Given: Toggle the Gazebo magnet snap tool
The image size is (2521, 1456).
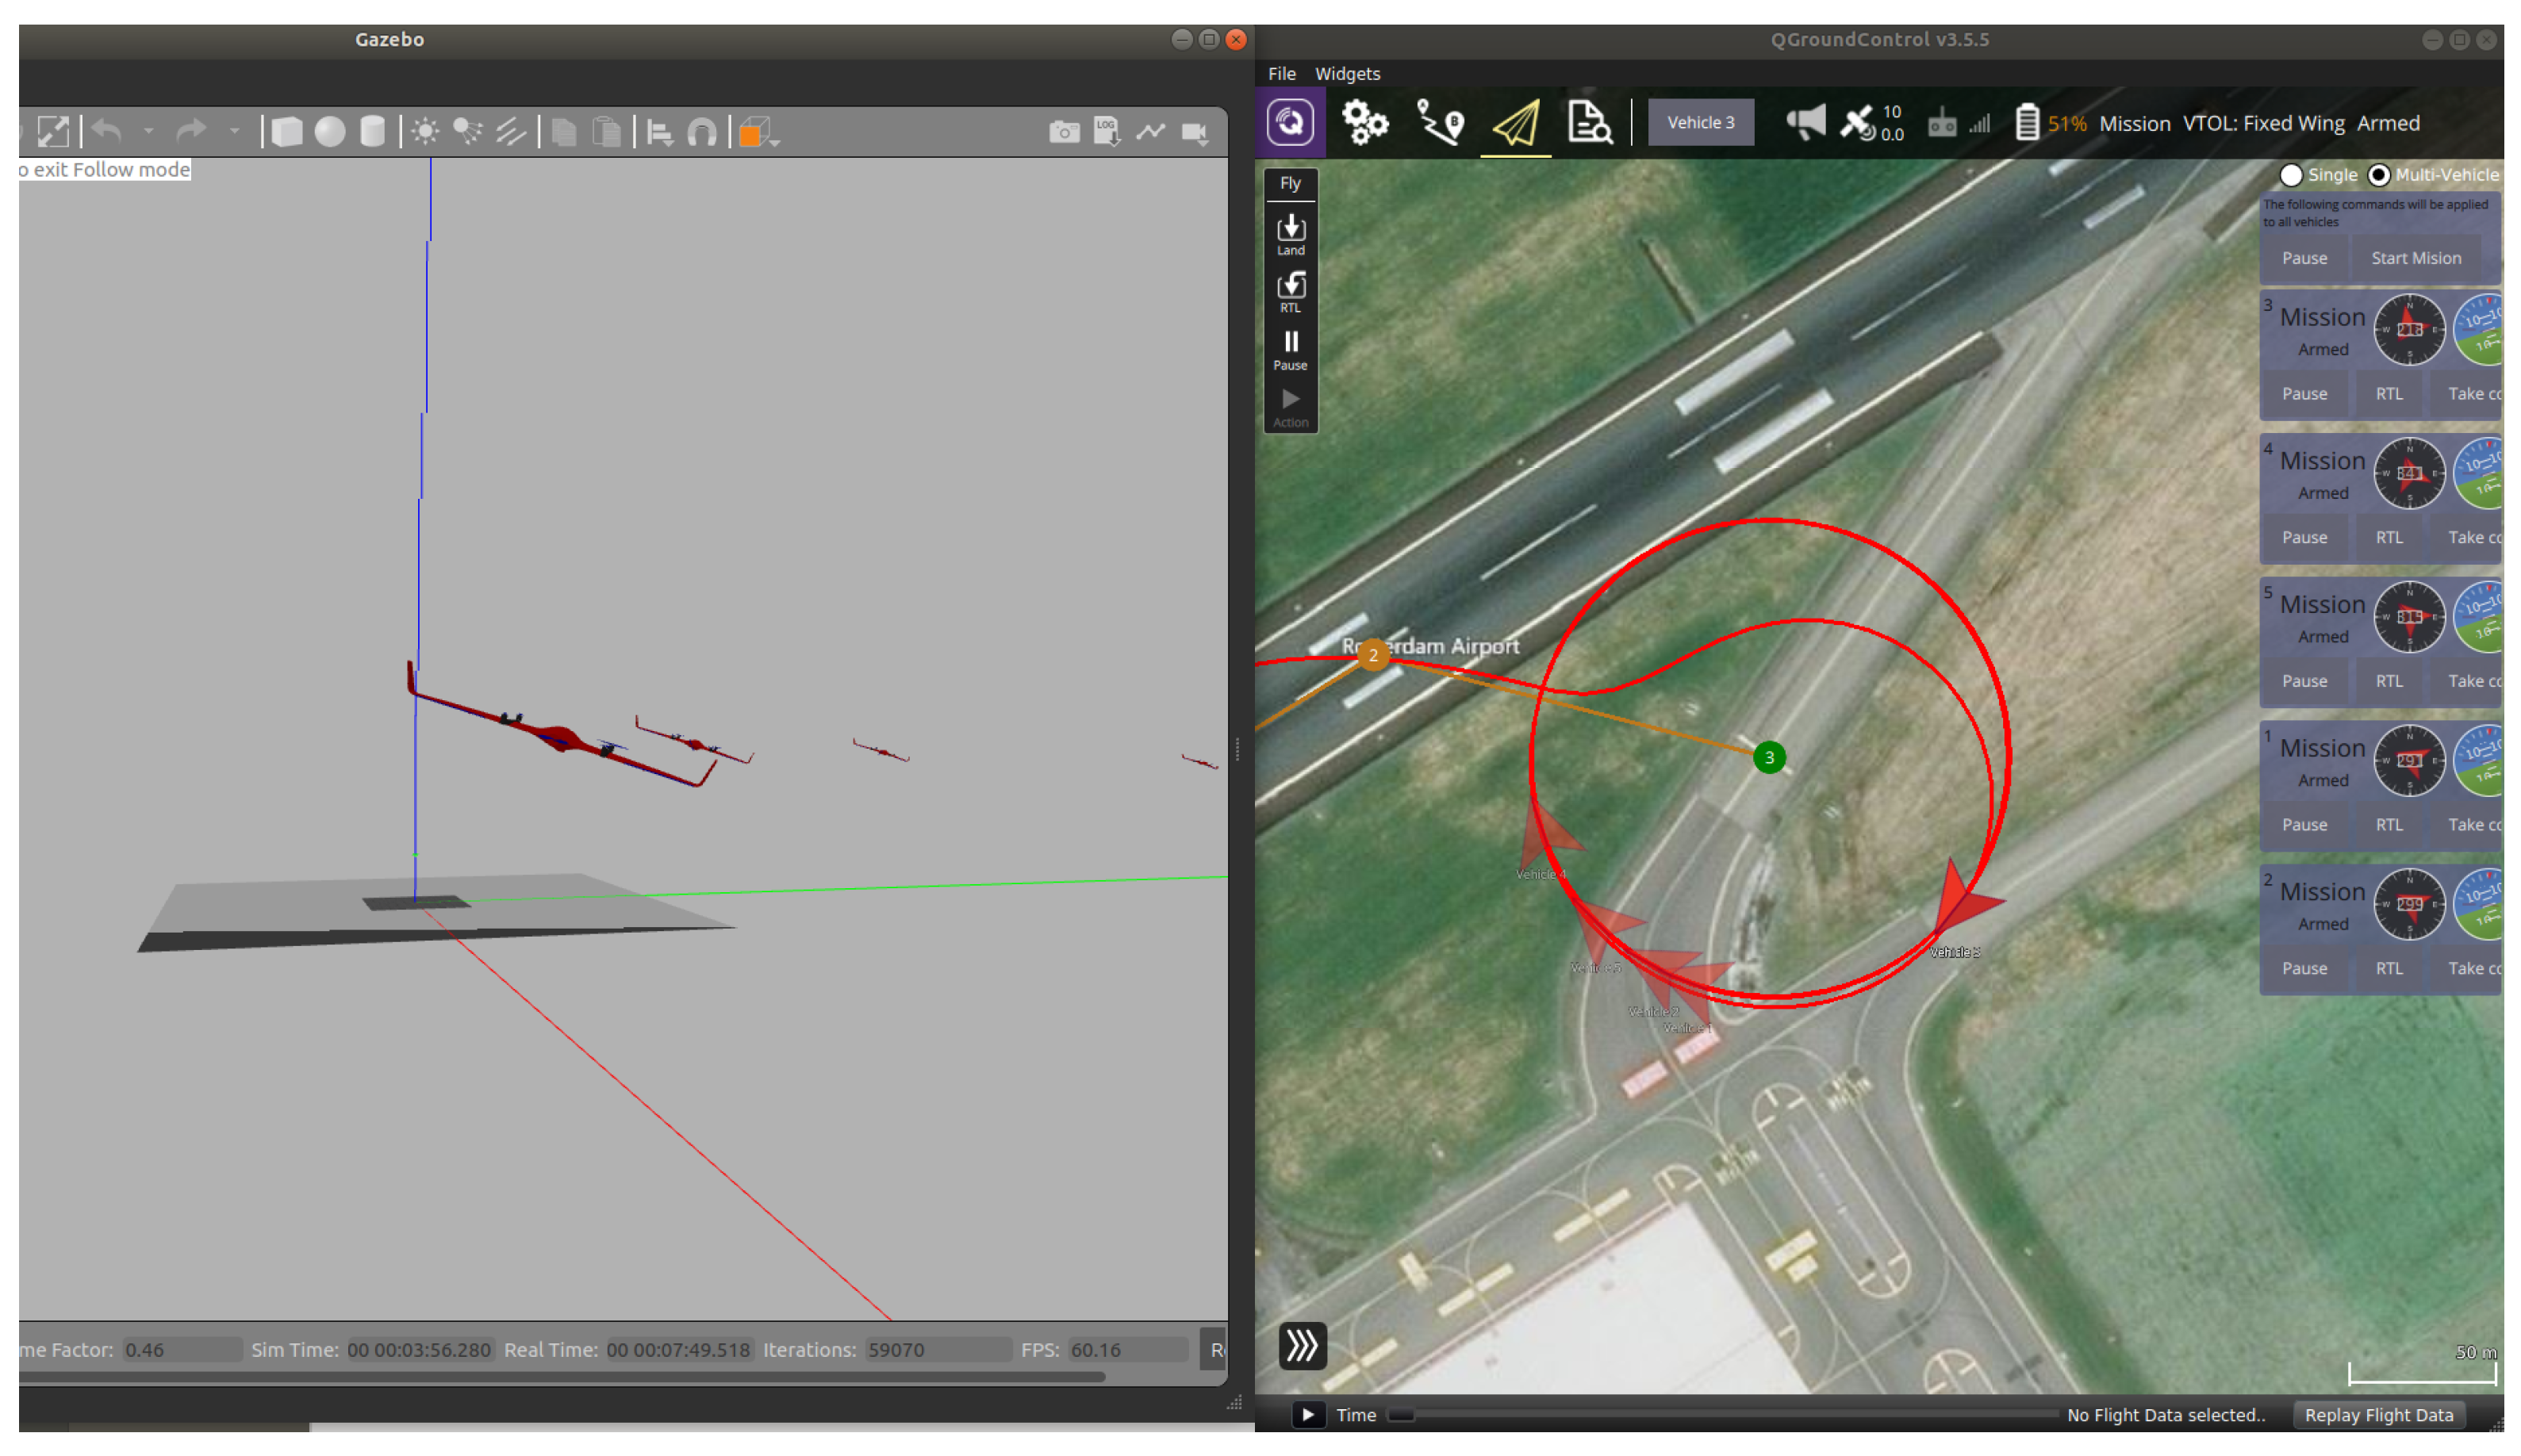Looking at the screenshot, I should pyautogui.click(x=702, y=132).
